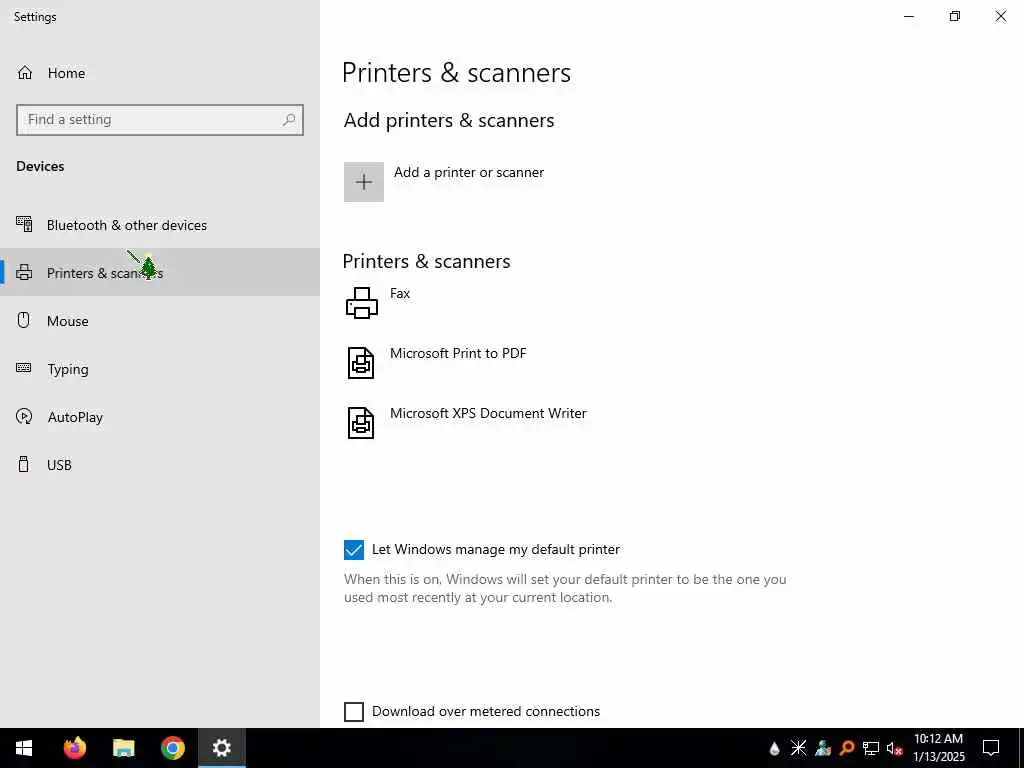
Task: Open File Explorer from the taskbar
Action: [123, 748]
